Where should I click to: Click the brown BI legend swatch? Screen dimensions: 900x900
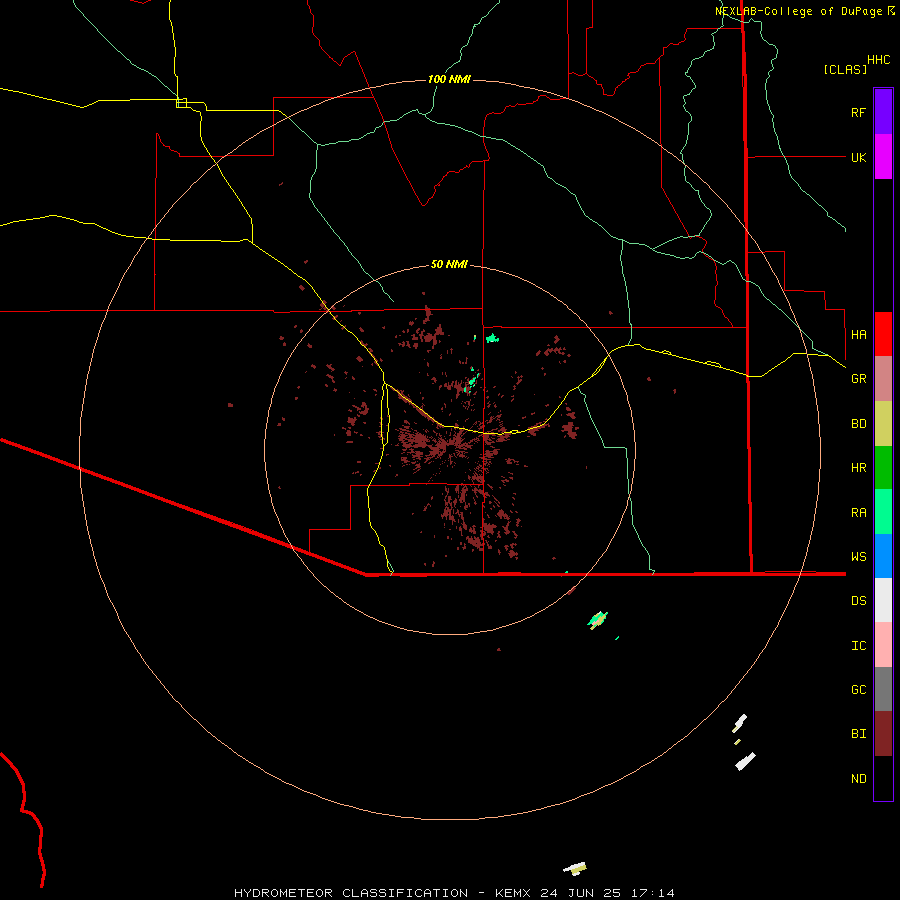883,734
